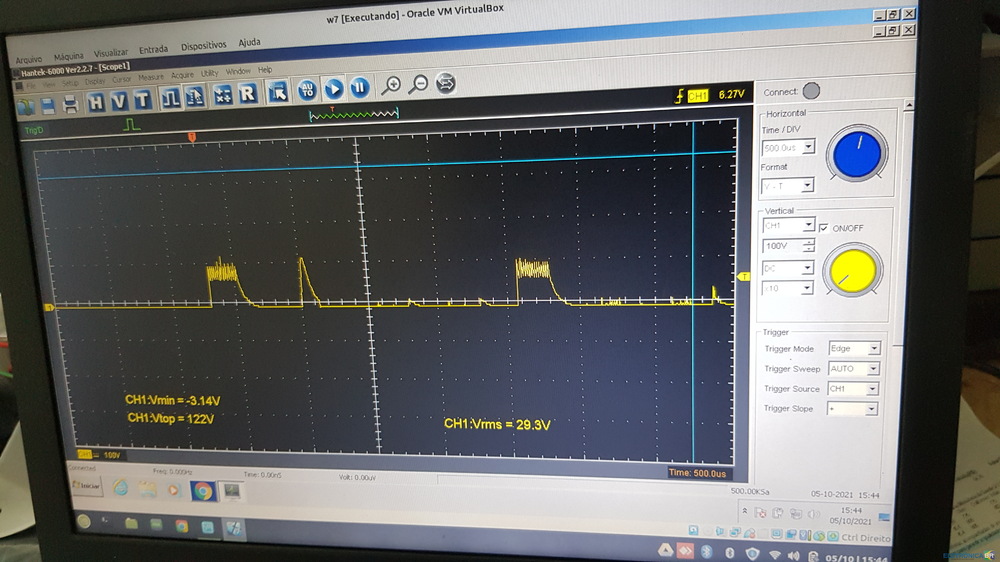Open the Utility menu
1000x562 pixels.
tap(210, 73)
